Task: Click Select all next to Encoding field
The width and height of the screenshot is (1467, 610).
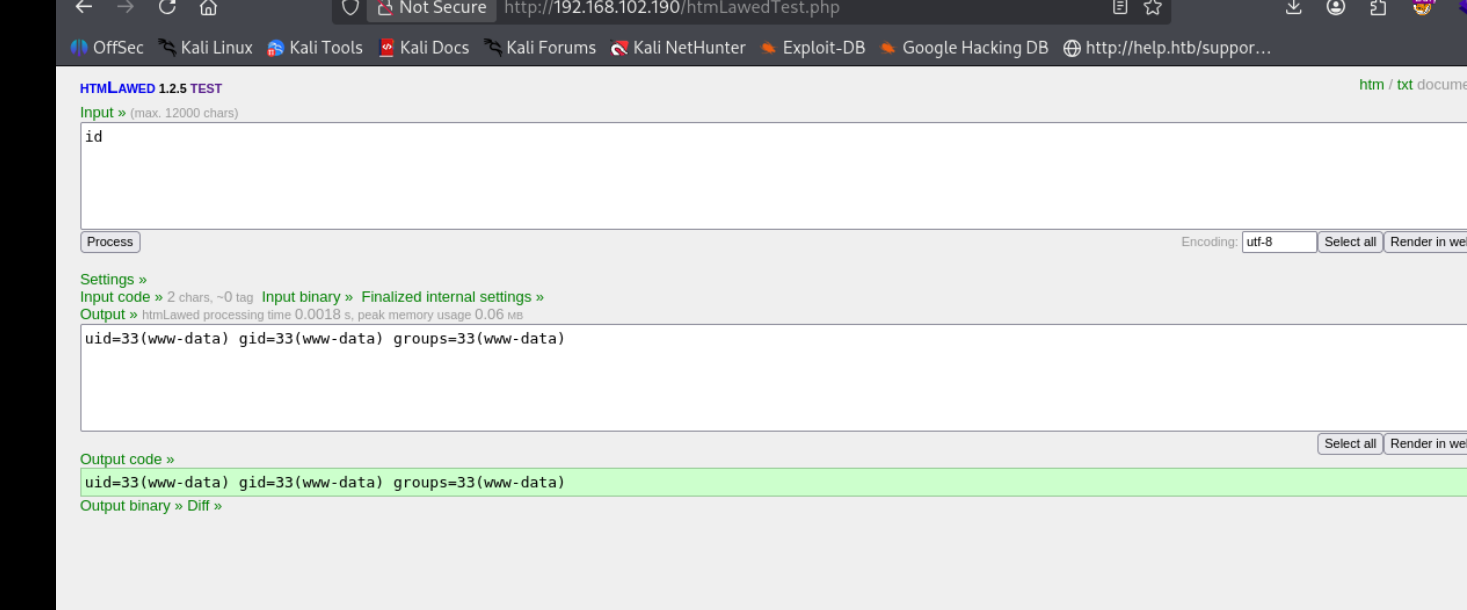Action: pos(1350,242)
